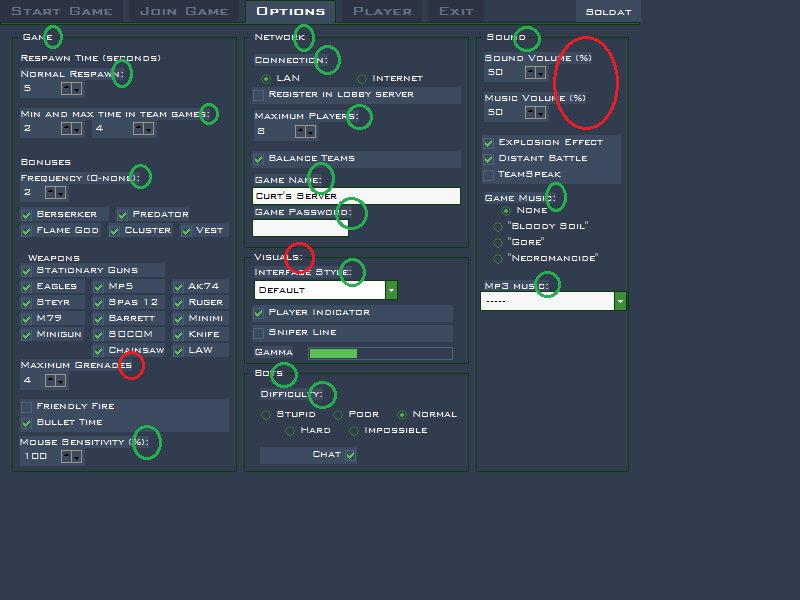The width and height of the screenshot is (800, 600).
Task: Increase the Normal Respawn time value
Action: click(67, 88)
